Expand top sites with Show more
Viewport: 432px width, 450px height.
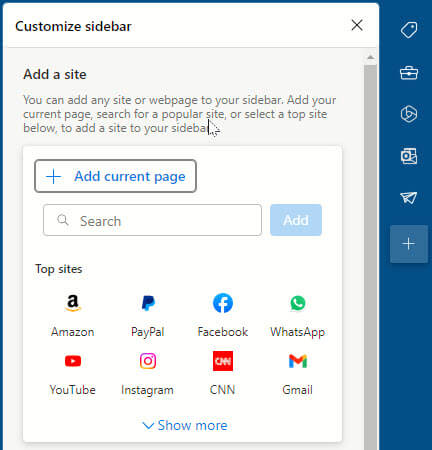(185, 425)
